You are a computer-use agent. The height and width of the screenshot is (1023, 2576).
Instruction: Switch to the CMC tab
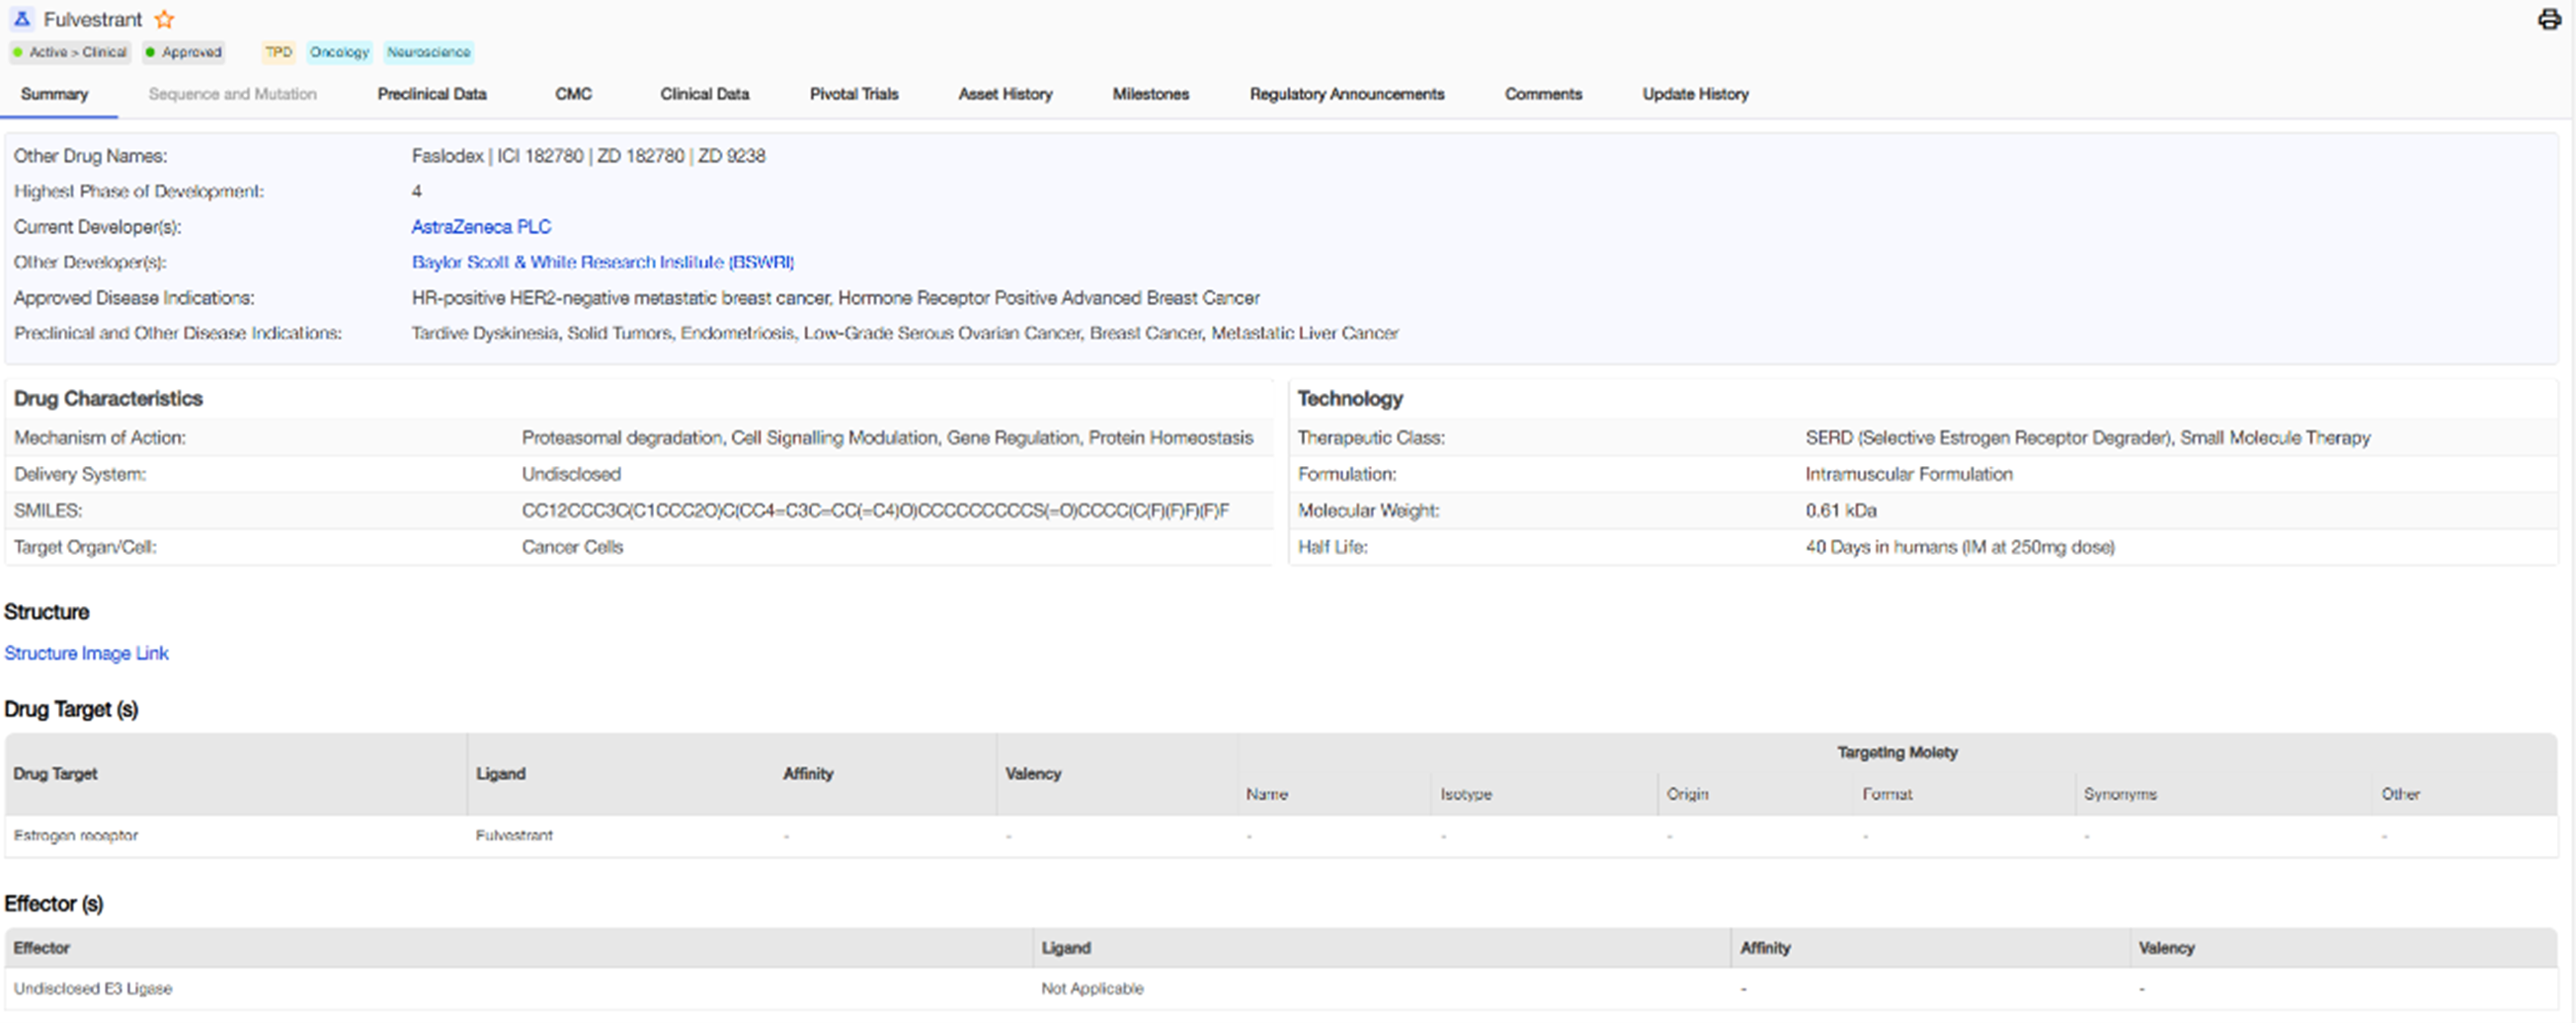[x=573, y=94]
